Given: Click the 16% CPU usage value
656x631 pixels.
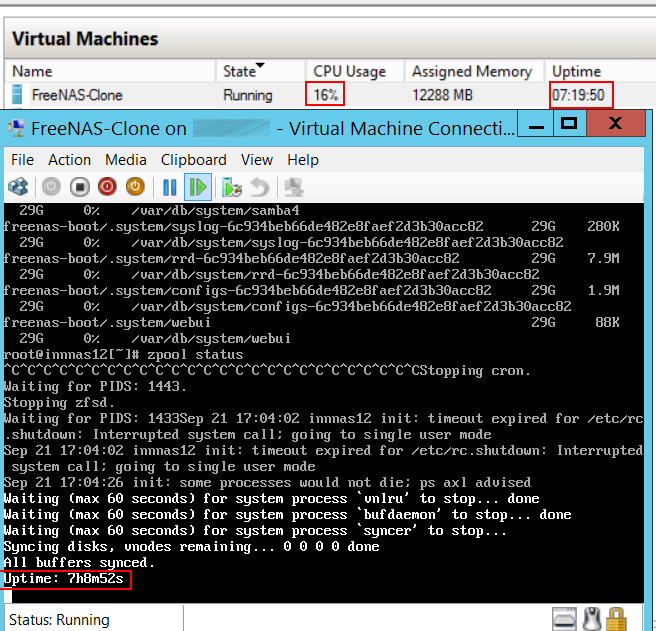Looking at the screenshot, I should (x=325, y=95).
